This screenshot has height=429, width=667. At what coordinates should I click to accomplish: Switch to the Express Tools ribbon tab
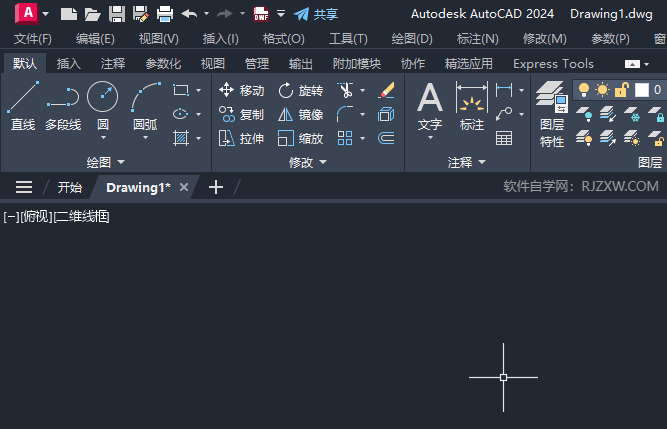point(553,64)
